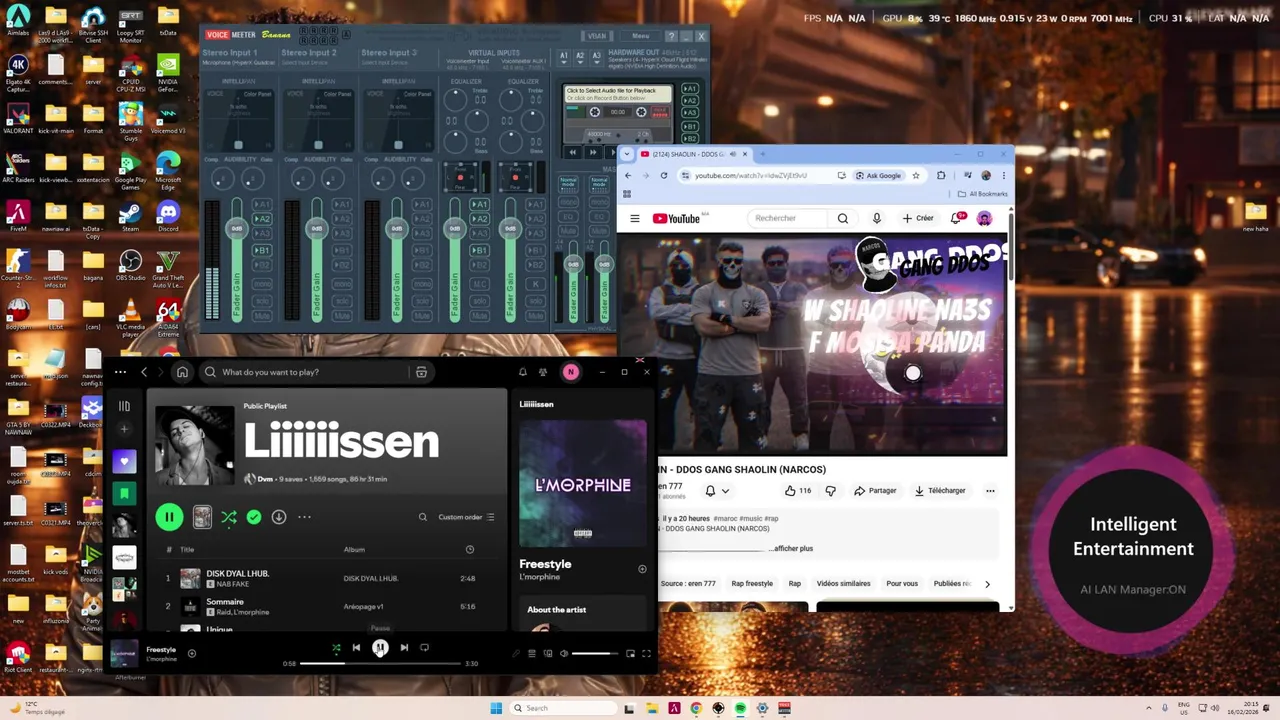Open Liked Songs in Spotify sidebar

tap(124, 461)
